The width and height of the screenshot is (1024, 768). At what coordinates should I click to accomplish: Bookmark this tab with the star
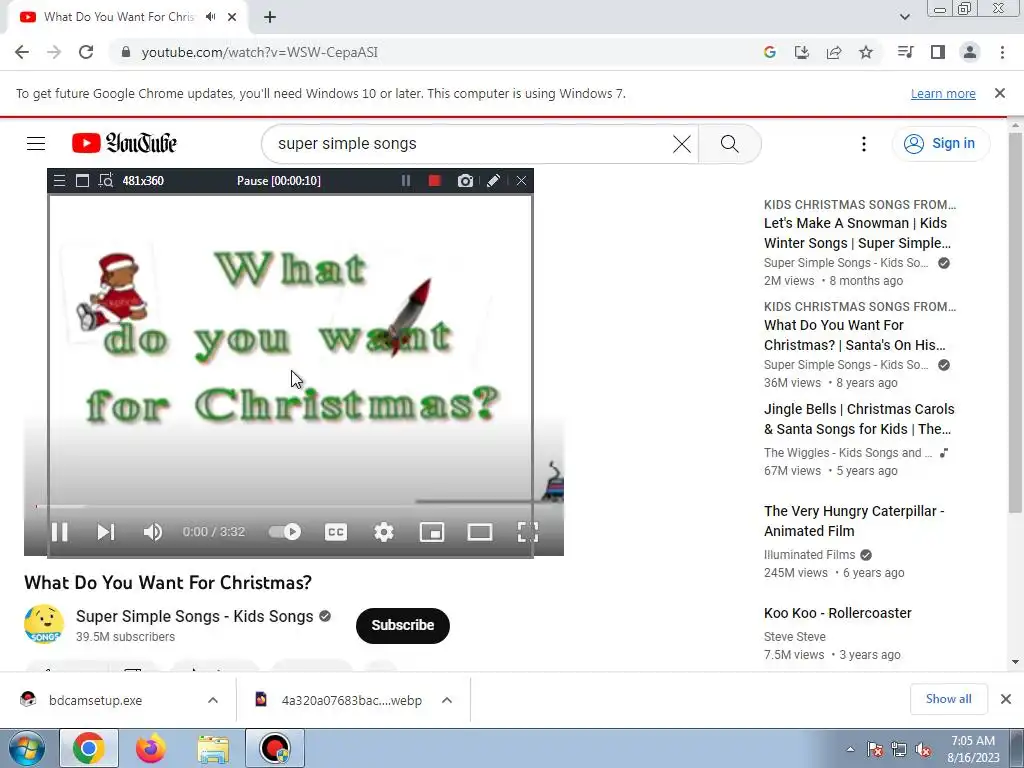(x=866, y=52)
